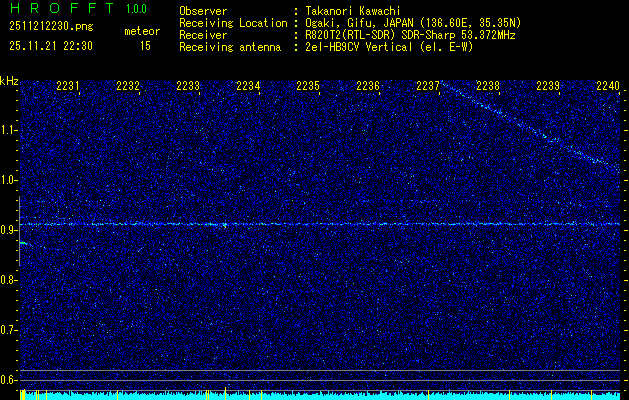Click the 2233 time axis label
This screenshot has width=629, height=400.
pos(188,86)
